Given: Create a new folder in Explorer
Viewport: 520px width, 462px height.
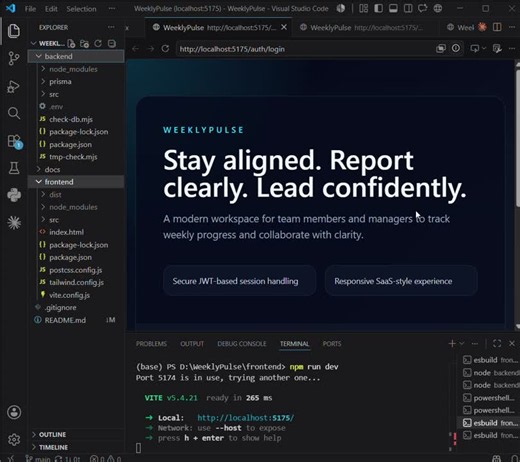Looking at the screenshot, I should point(84,43).
